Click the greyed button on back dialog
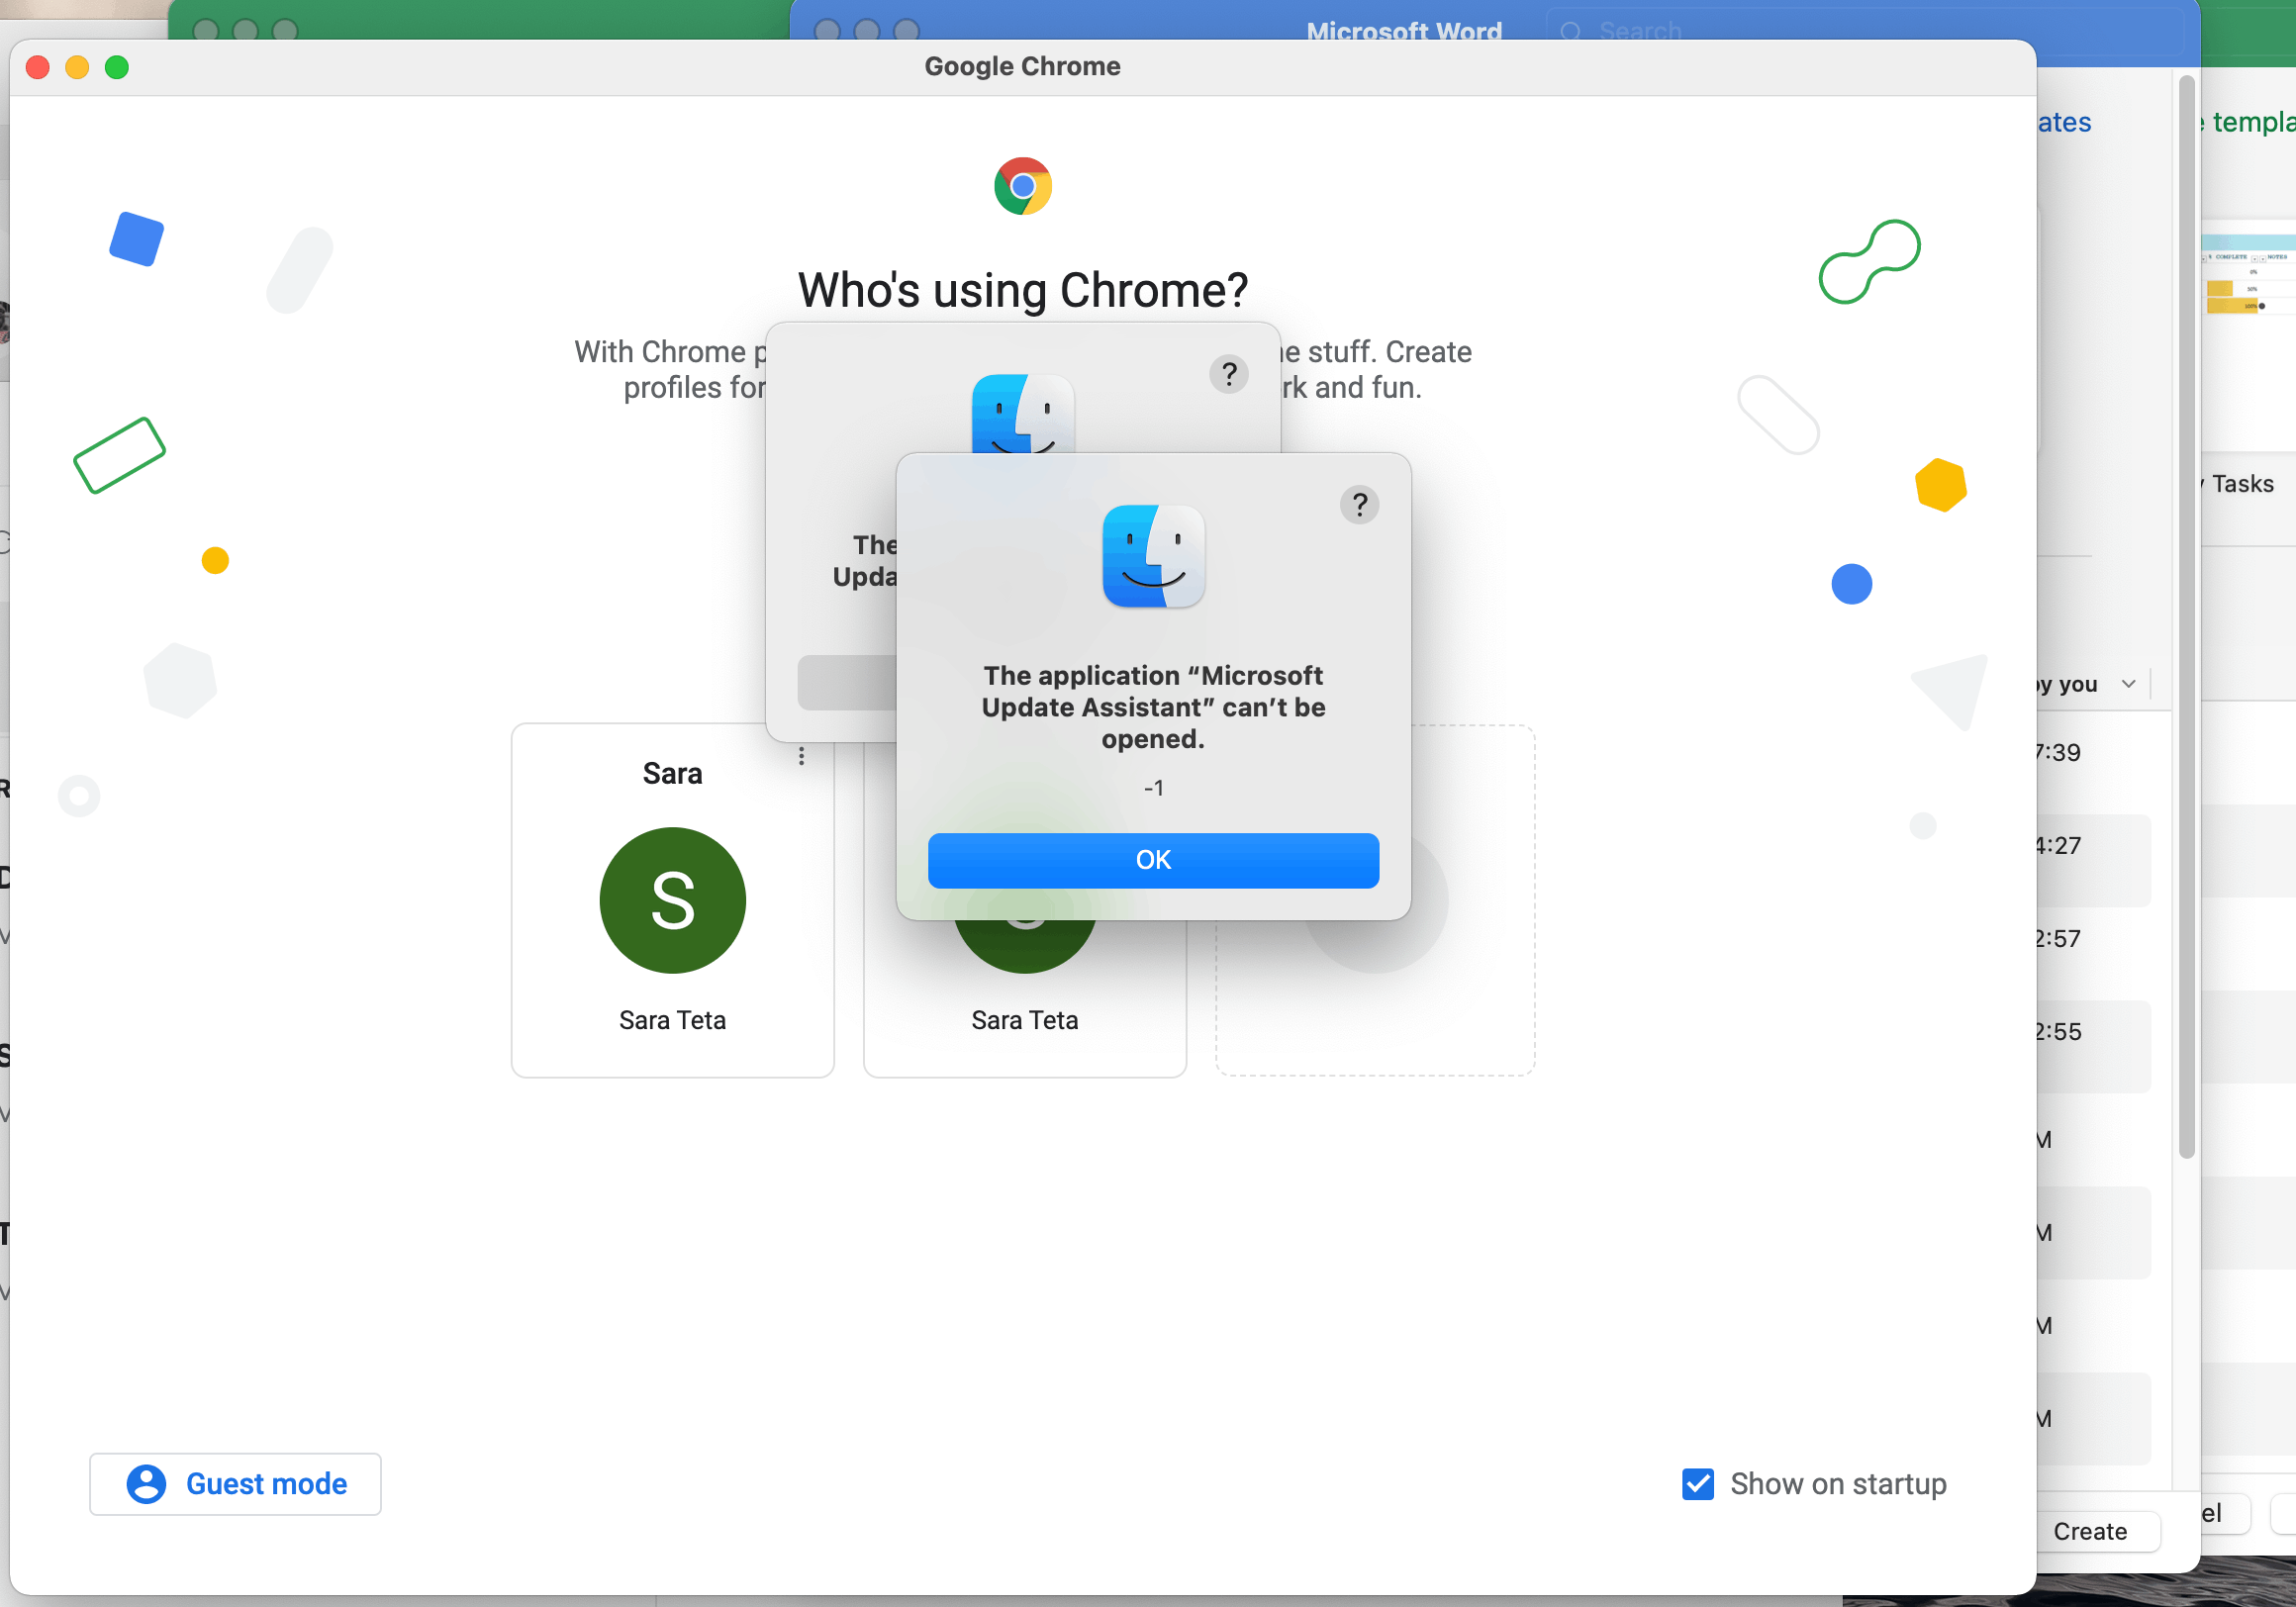Screen dimensions: 2296x1607 (846, 683)
